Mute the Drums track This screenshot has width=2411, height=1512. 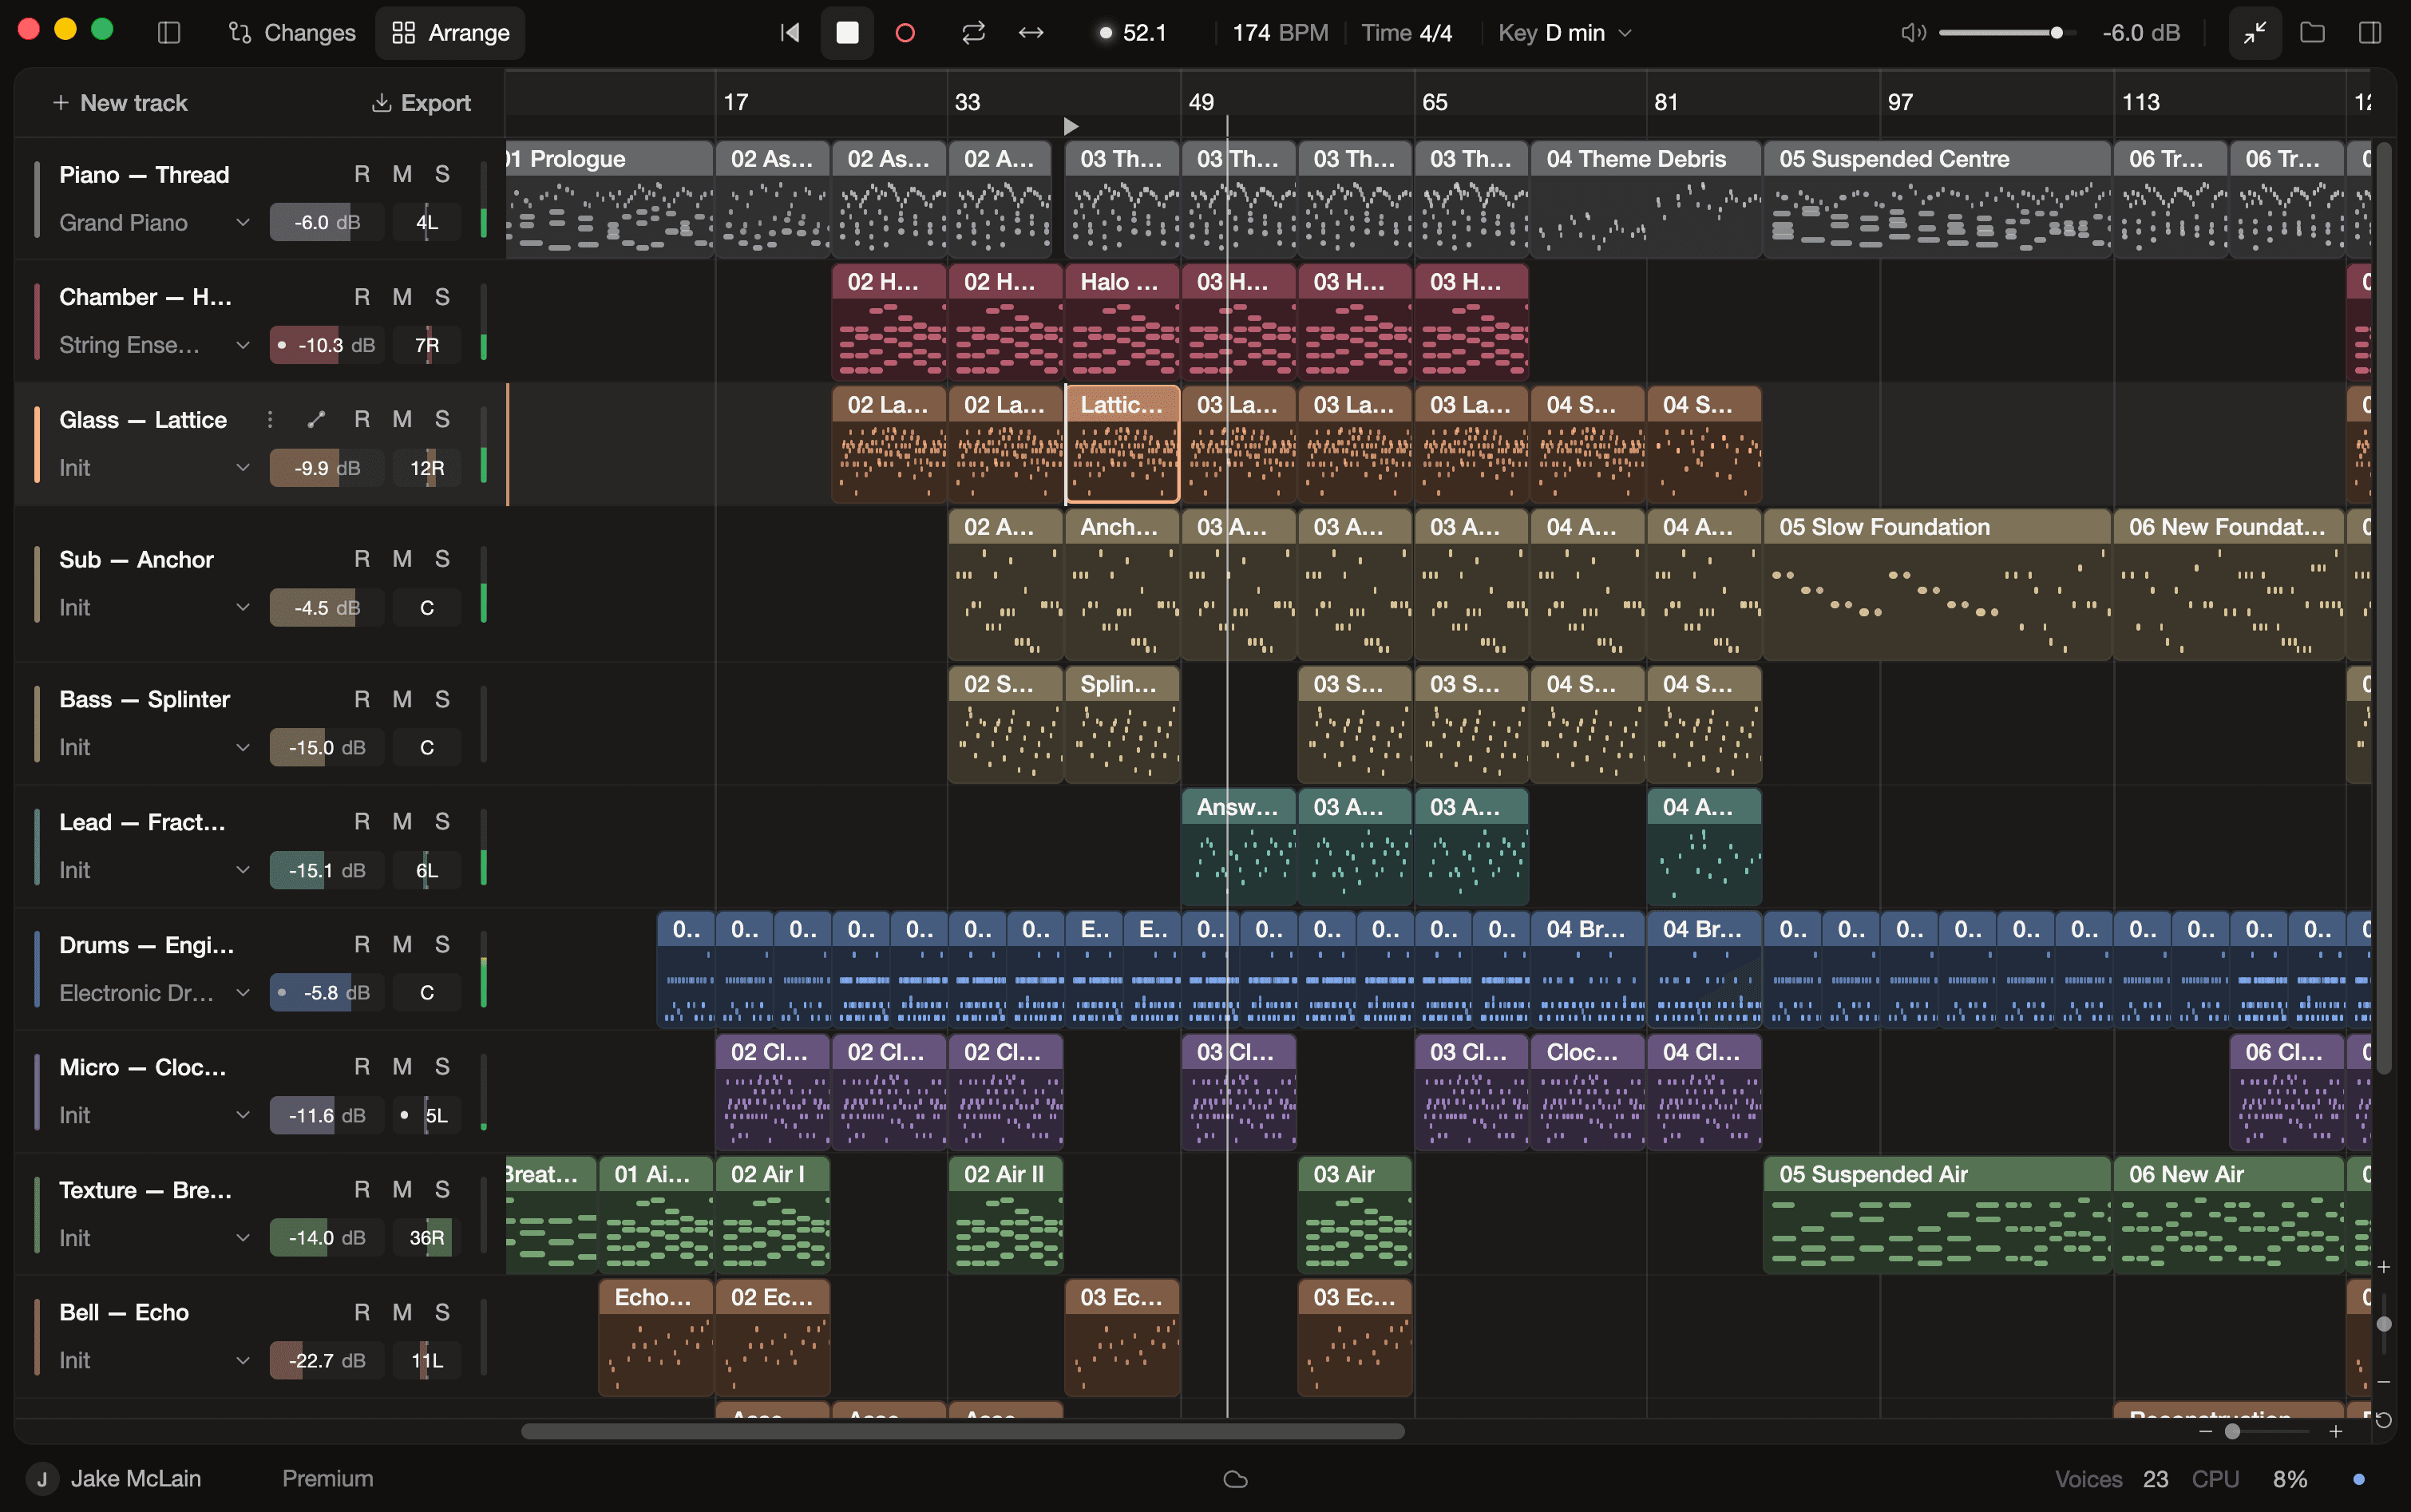click(x=402, y=944)
